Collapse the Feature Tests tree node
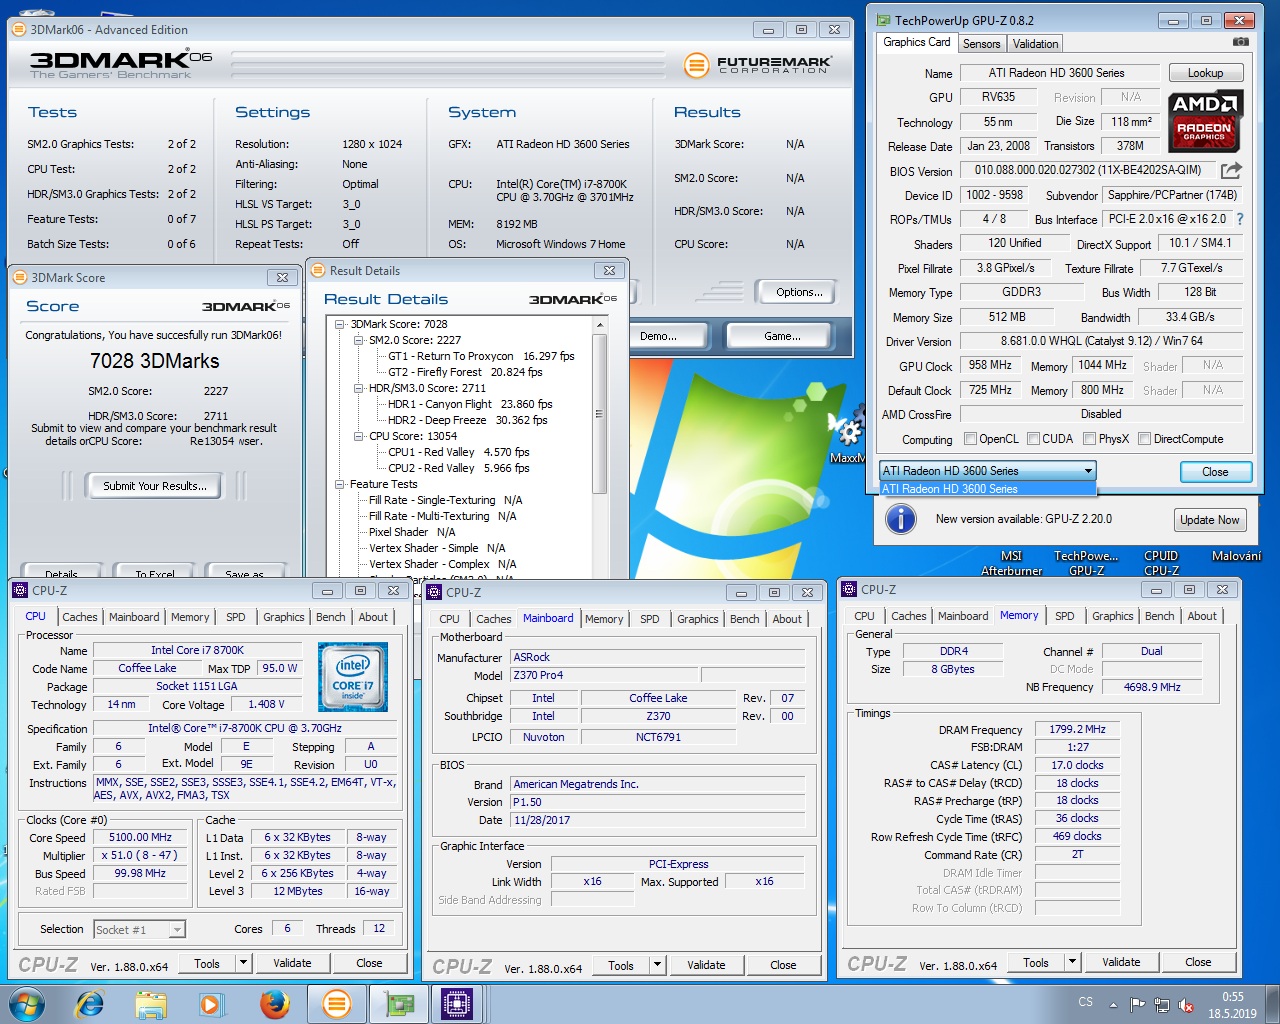 (x=340, y=484)
